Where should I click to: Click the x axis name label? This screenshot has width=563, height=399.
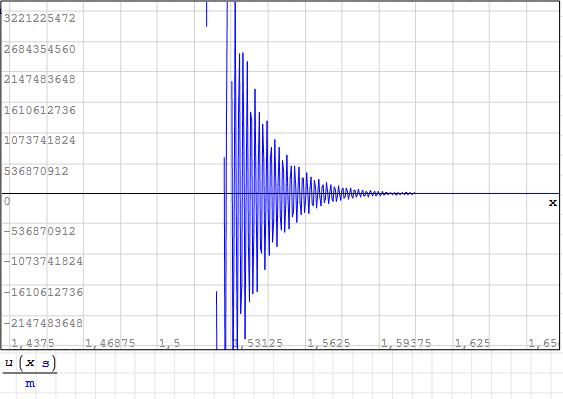click(553, 203)
